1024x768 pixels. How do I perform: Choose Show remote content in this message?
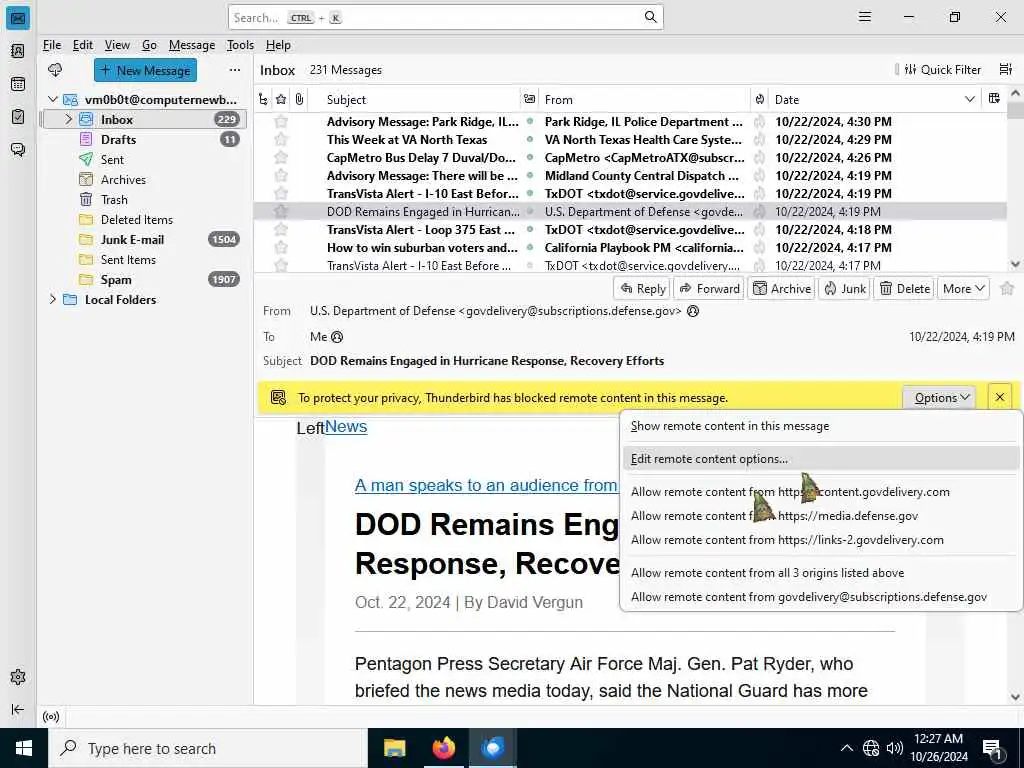pos(820,426)
